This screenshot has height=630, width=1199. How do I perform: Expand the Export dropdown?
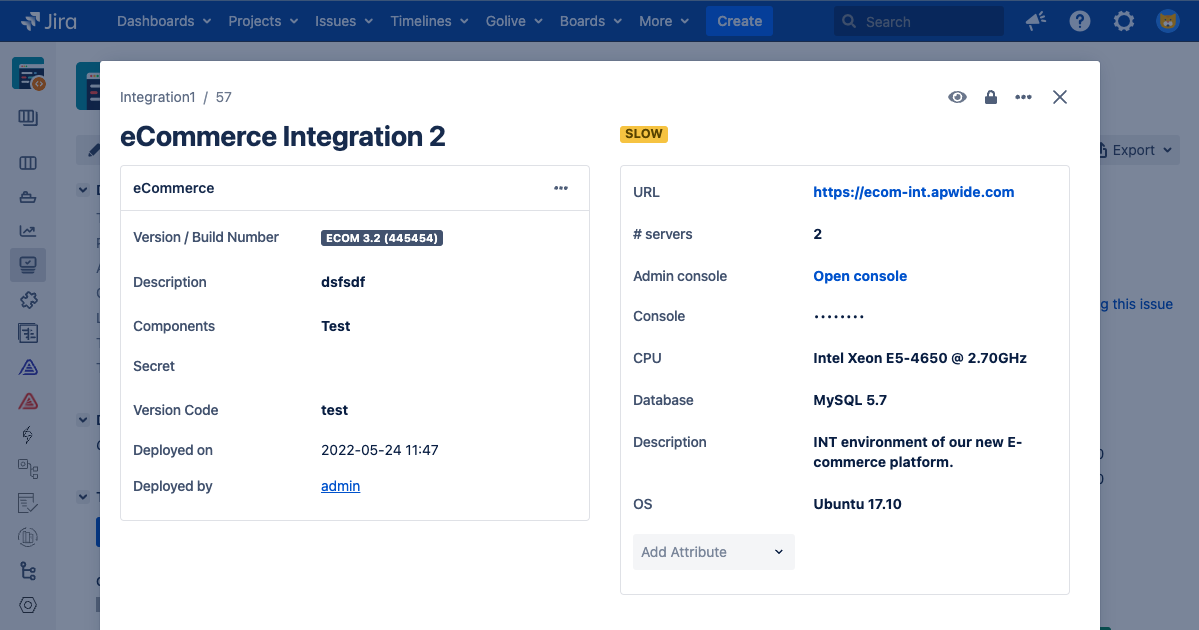[x=1135, y=150]
